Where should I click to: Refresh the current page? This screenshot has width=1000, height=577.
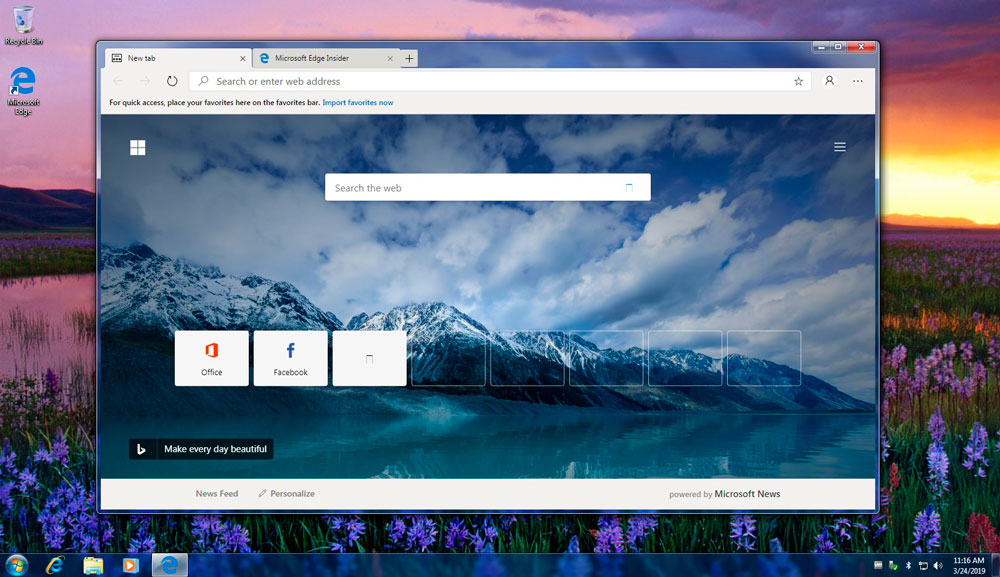172,81
